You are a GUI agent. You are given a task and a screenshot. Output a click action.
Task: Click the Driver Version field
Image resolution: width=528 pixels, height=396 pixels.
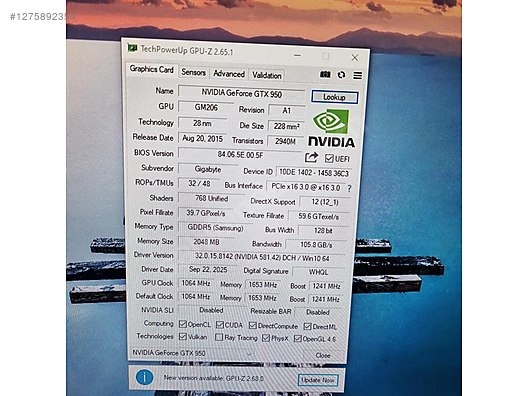(x=262, y=257)
